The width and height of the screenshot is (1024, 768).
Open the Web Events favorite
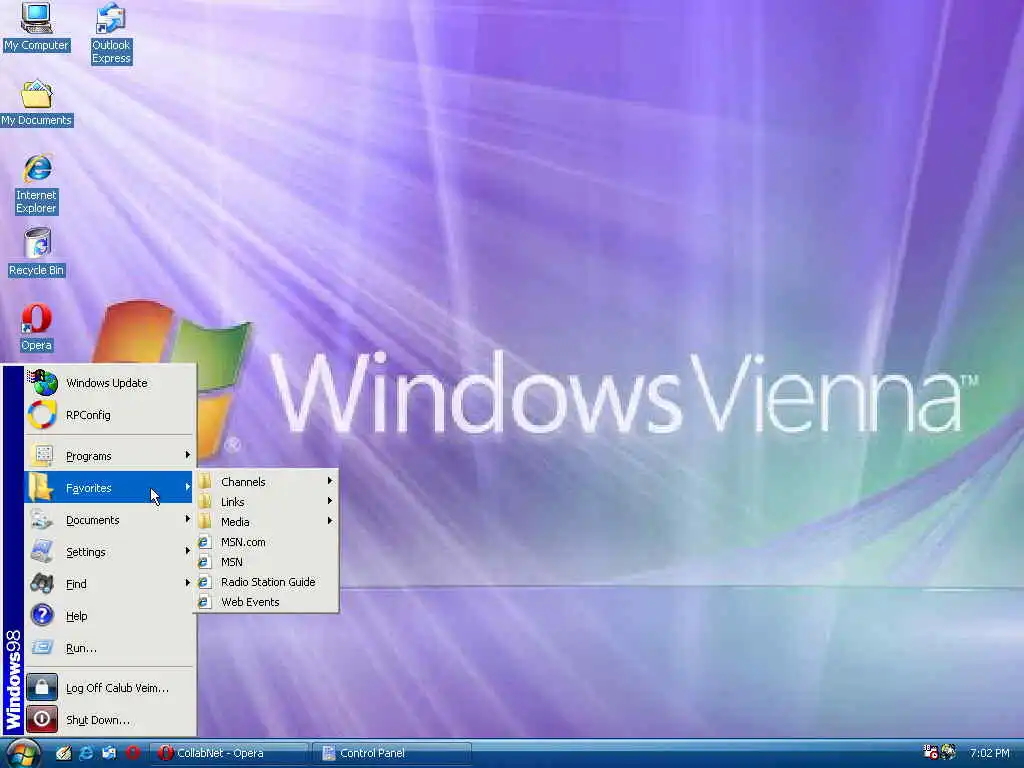pyautogui.click(x=266, y=602)
